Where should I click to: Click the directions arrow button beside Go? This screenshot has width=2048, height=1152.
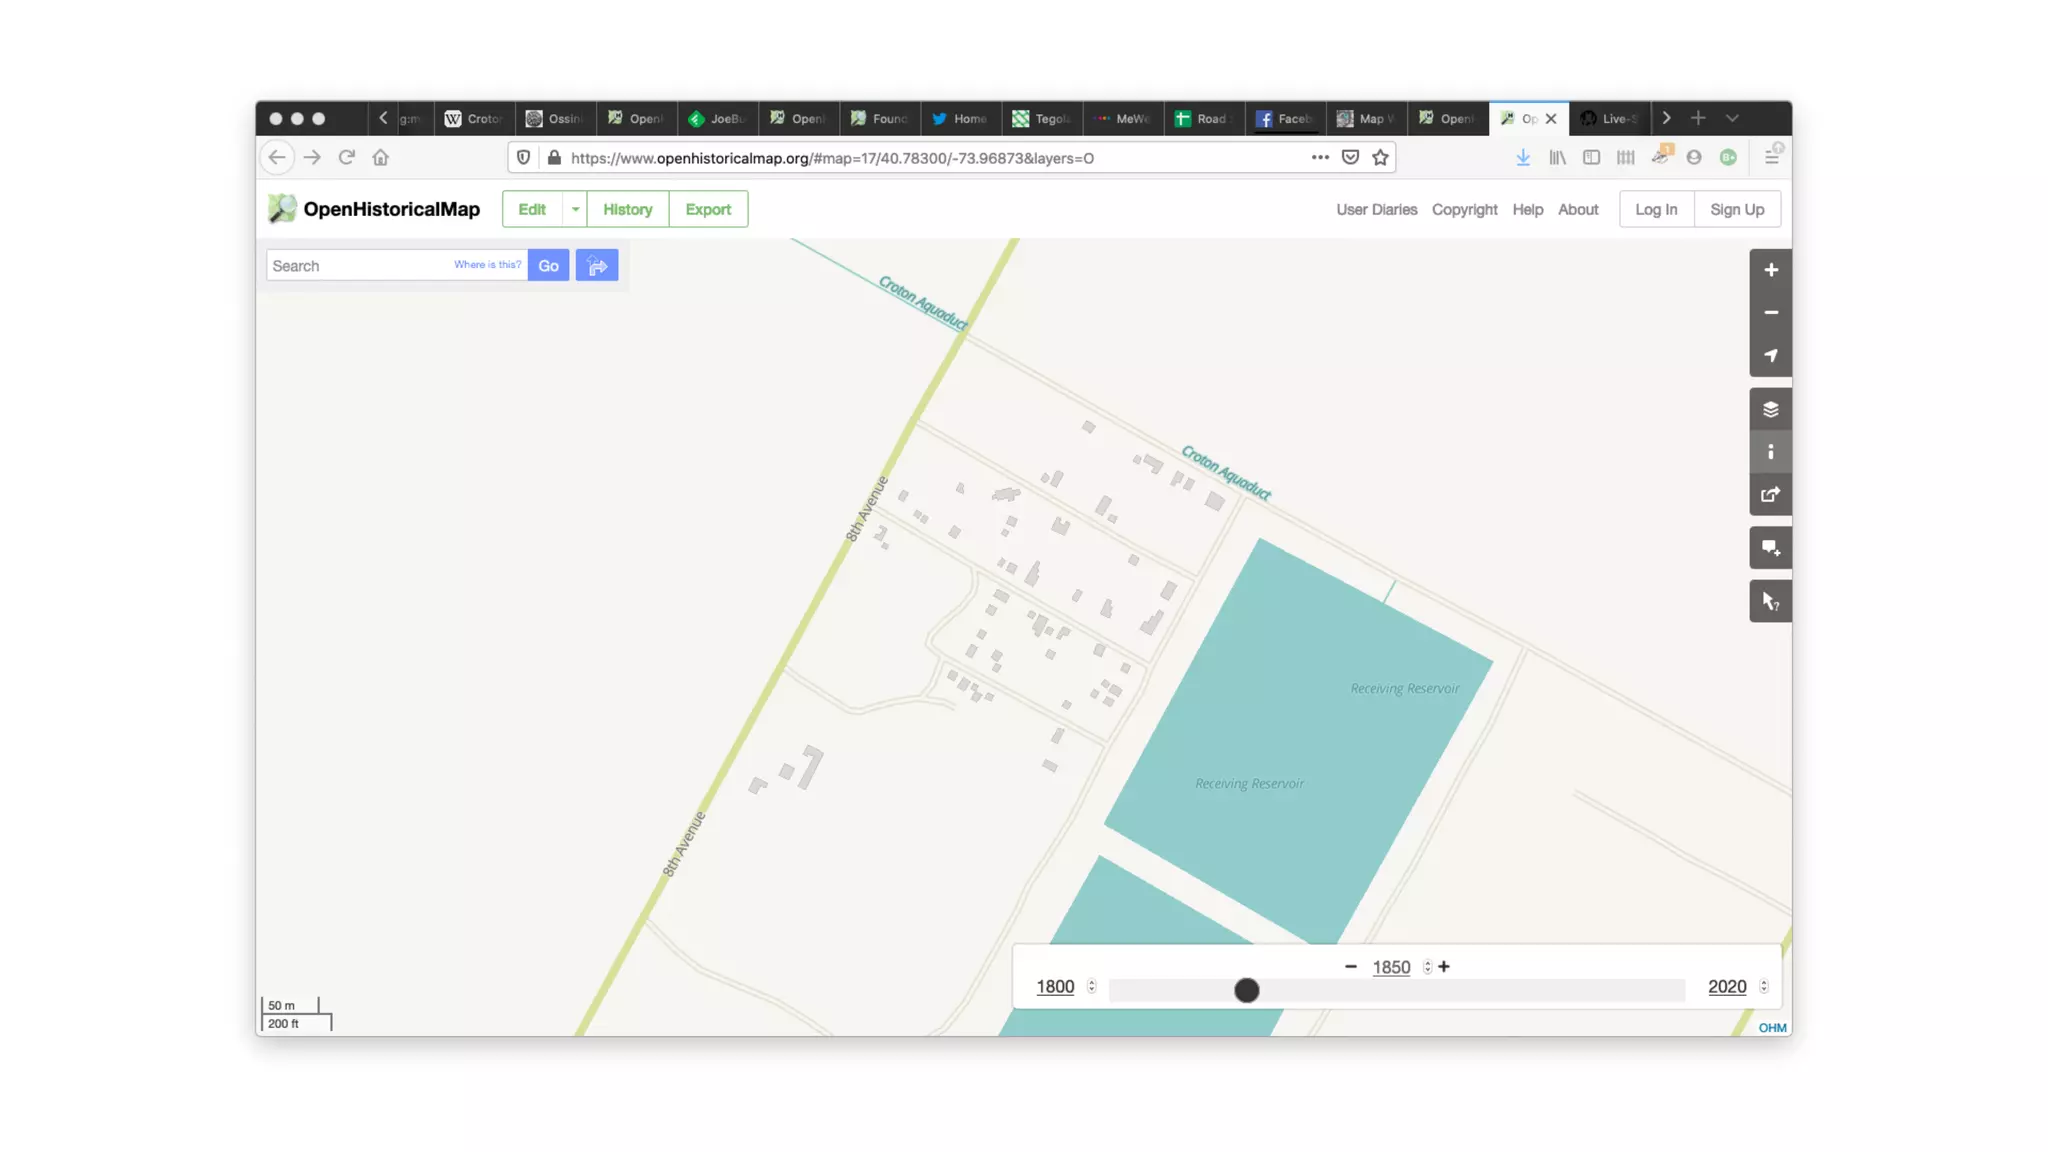[597, 266]
